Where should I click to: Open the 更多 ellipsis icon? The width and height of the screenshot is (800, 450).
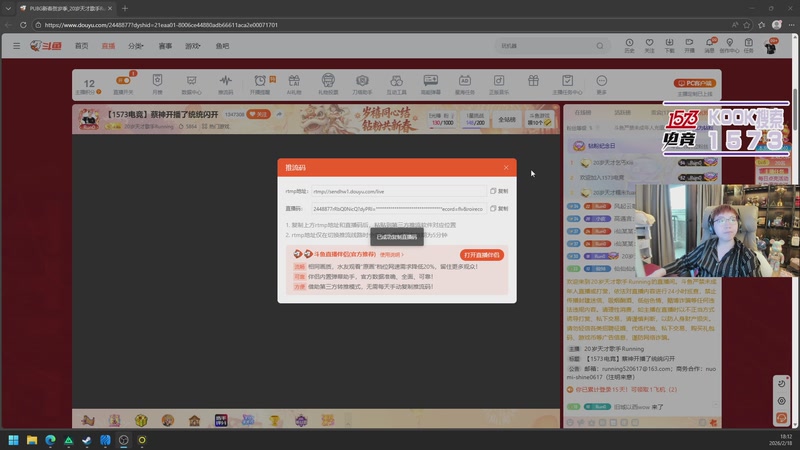tap(602, 84)
